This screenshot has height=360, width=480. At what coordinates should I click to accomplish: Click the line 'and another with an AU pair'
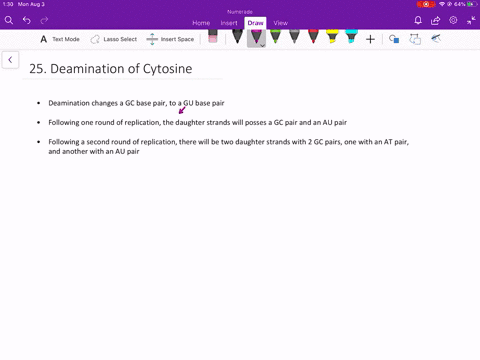coord(94,151)
